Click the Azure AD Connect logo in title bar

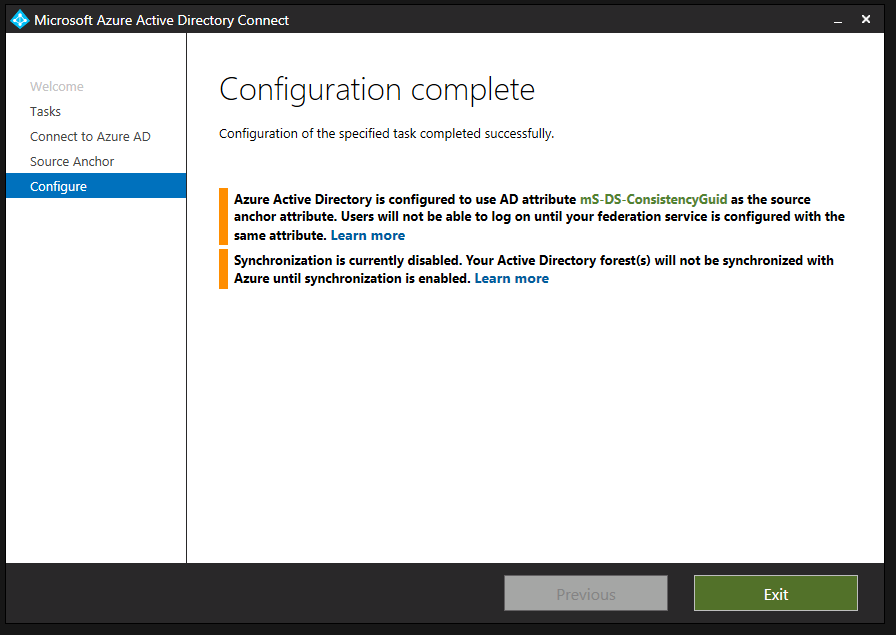point(20,19)
